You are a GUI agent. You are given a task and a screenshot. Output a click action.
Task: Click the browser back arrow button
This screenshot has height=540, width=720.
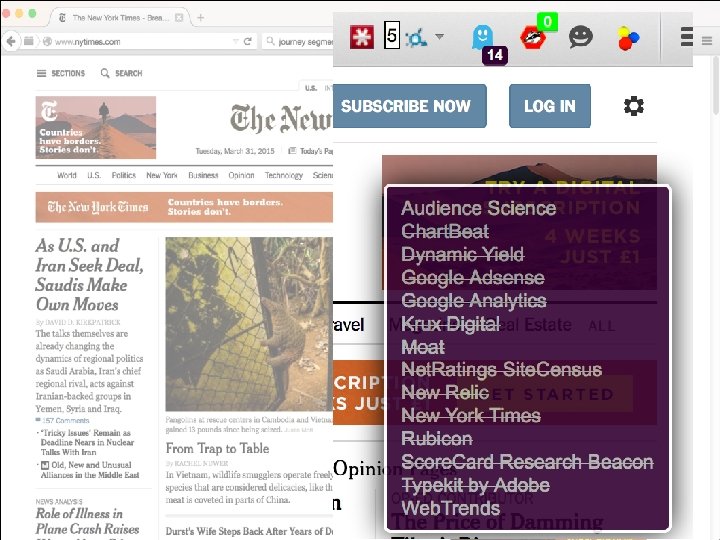pos(11,41)
